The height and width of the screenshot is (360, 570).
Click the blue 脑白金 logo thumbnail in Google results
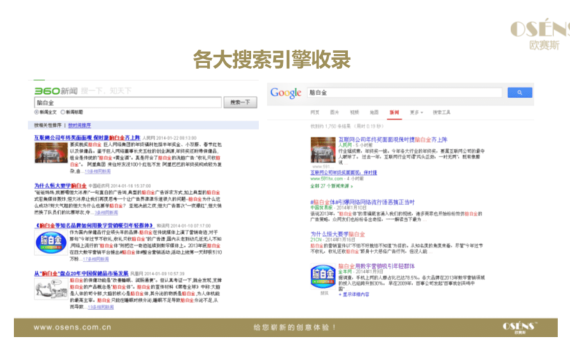(x=323, y=276)
